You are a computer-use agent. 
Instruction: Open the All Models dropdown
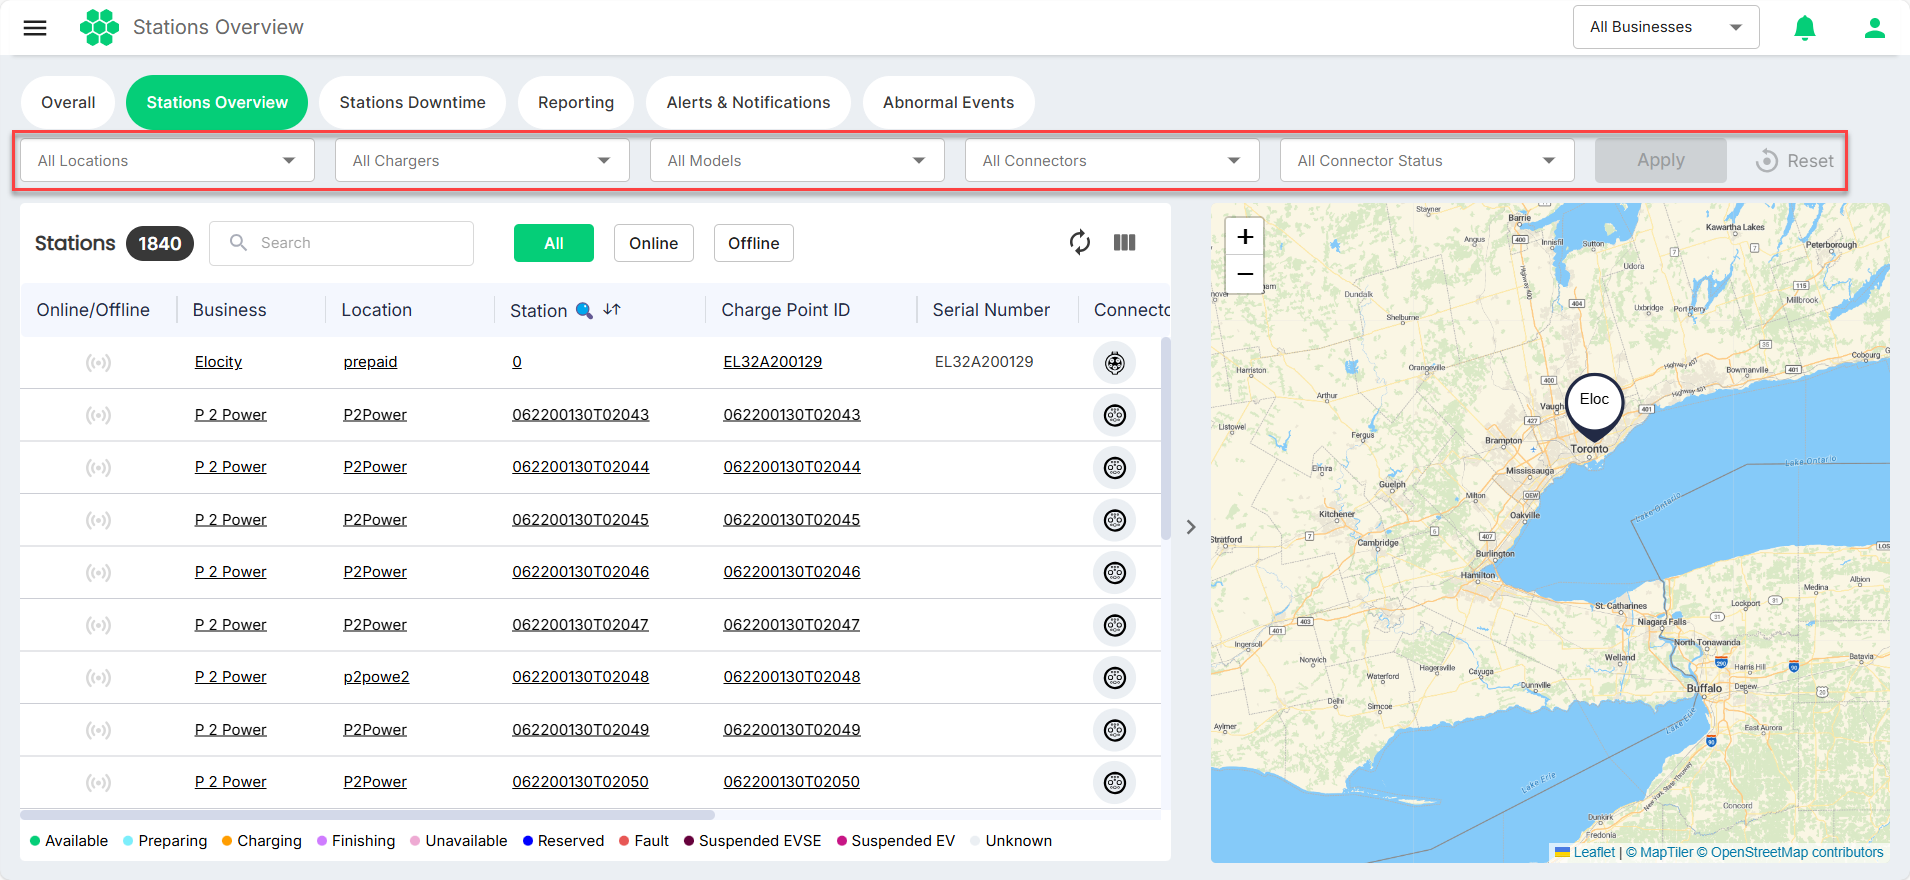(797, 161)
